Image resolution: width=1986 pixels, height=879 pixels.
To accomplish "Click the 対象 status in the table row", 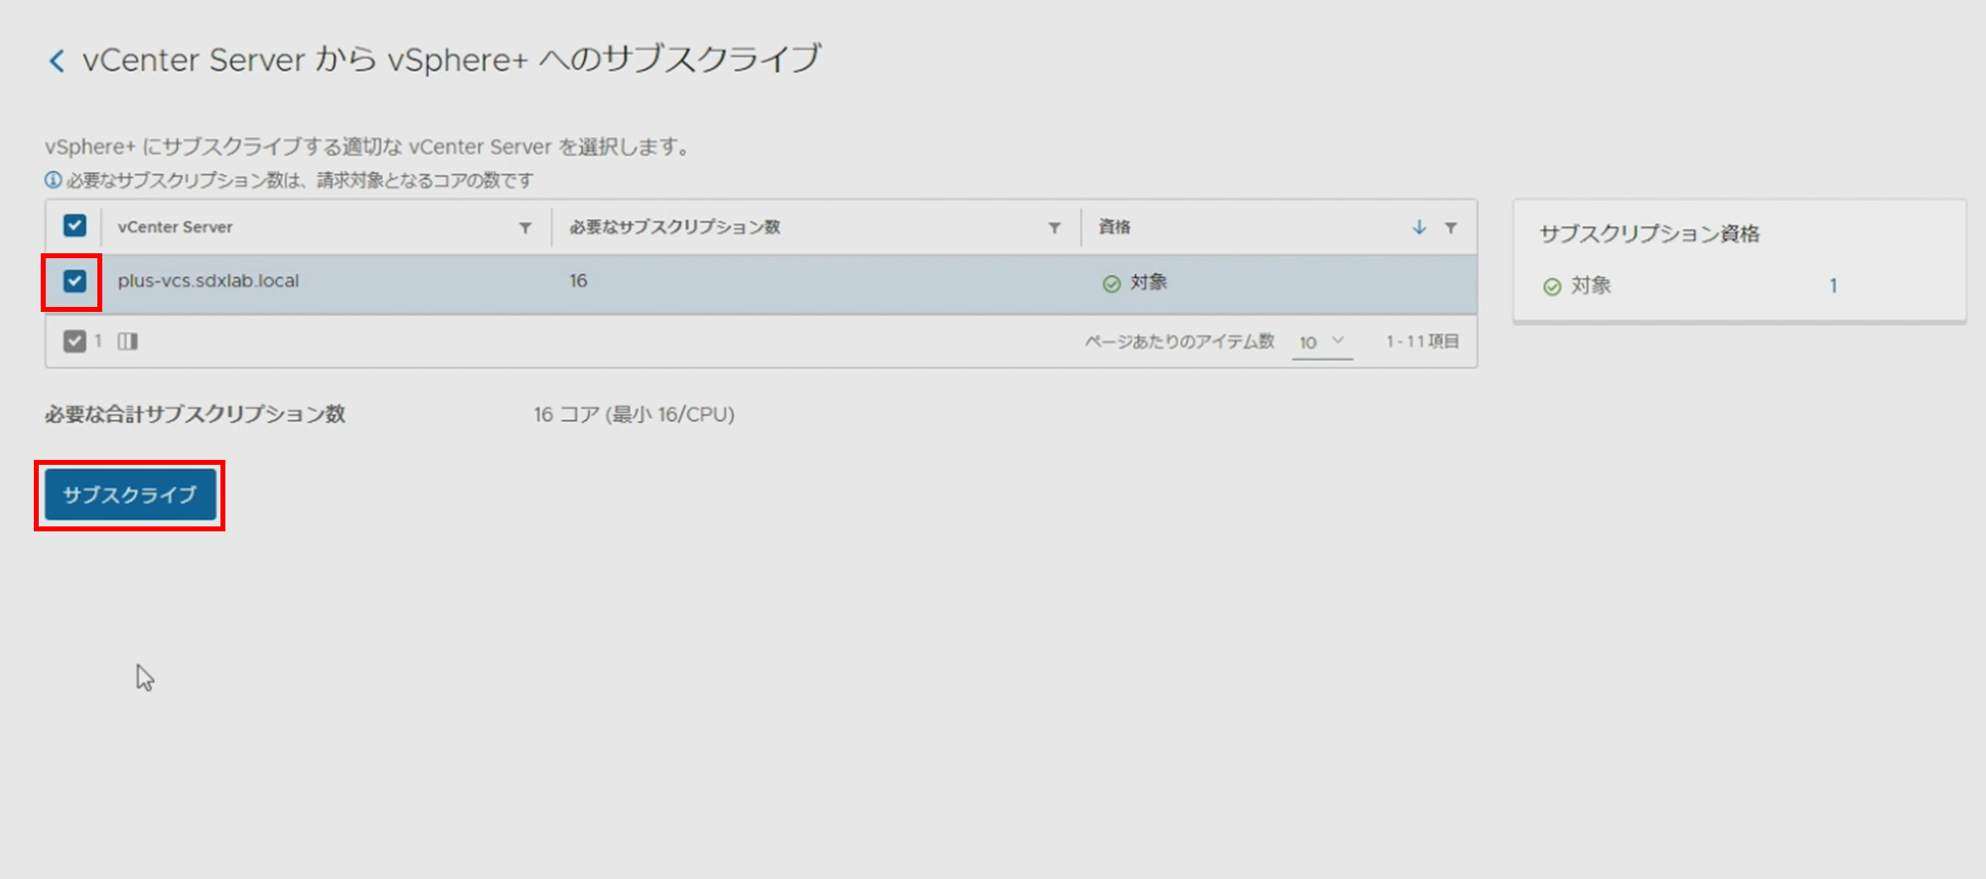I will pyautogui.click(x=1149, y=283).
